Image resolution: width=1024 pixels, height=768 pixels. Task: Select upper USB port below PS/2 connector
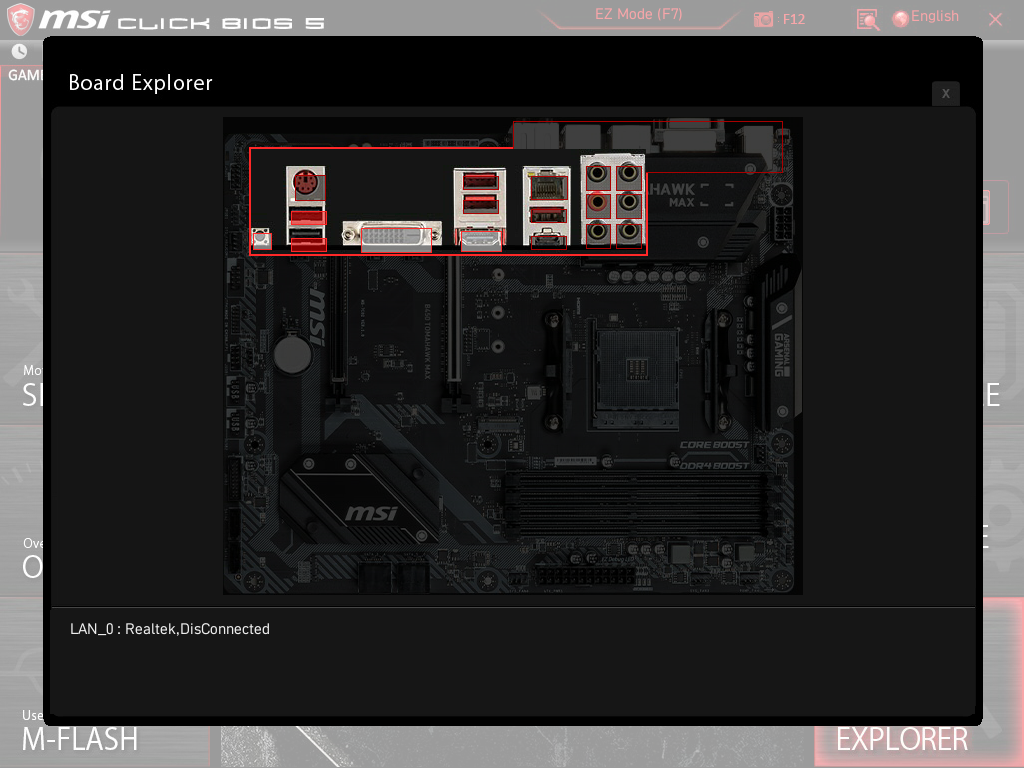[308, 217]
